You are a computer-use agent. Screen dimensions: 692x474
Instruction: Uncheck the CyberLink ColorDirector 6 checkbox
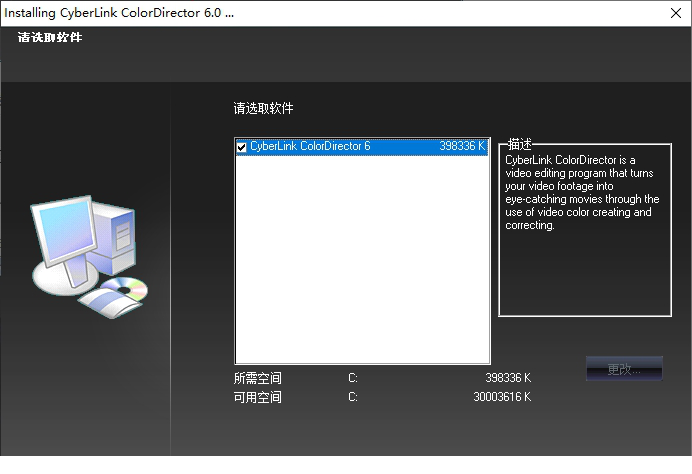coord(241,147)
